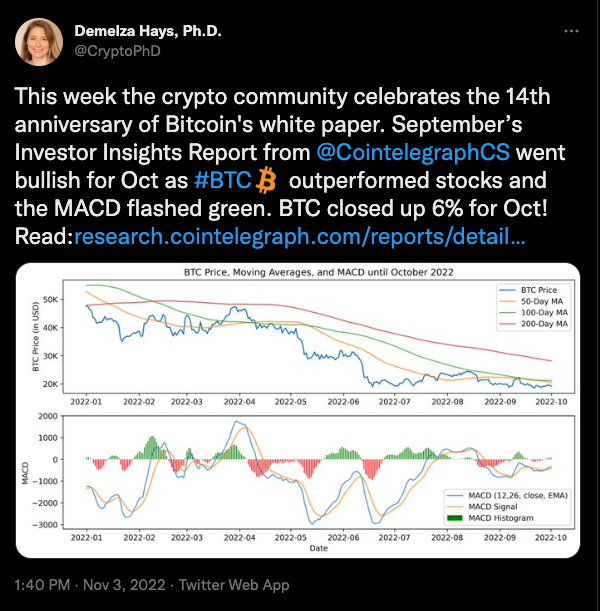Open the #BTC hashtag link
This screenshot has height=611, width=600.
222,180
